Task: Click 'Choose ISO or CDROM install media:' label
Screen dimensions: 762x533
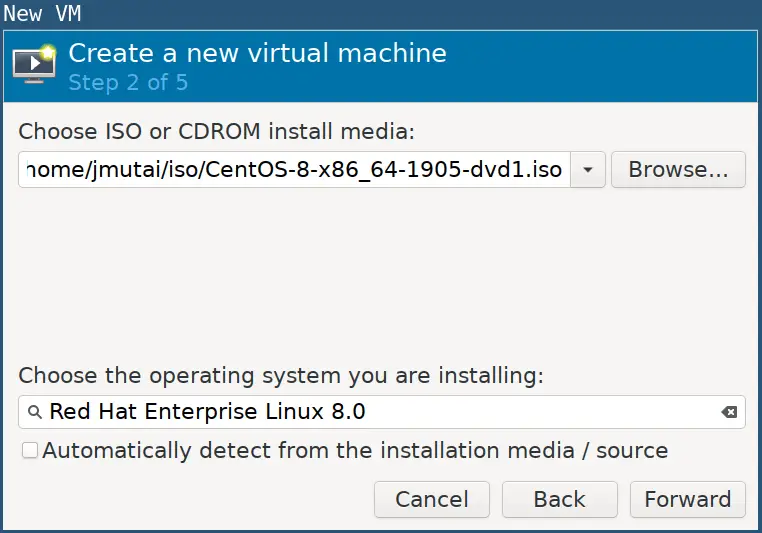Action: 217,131
